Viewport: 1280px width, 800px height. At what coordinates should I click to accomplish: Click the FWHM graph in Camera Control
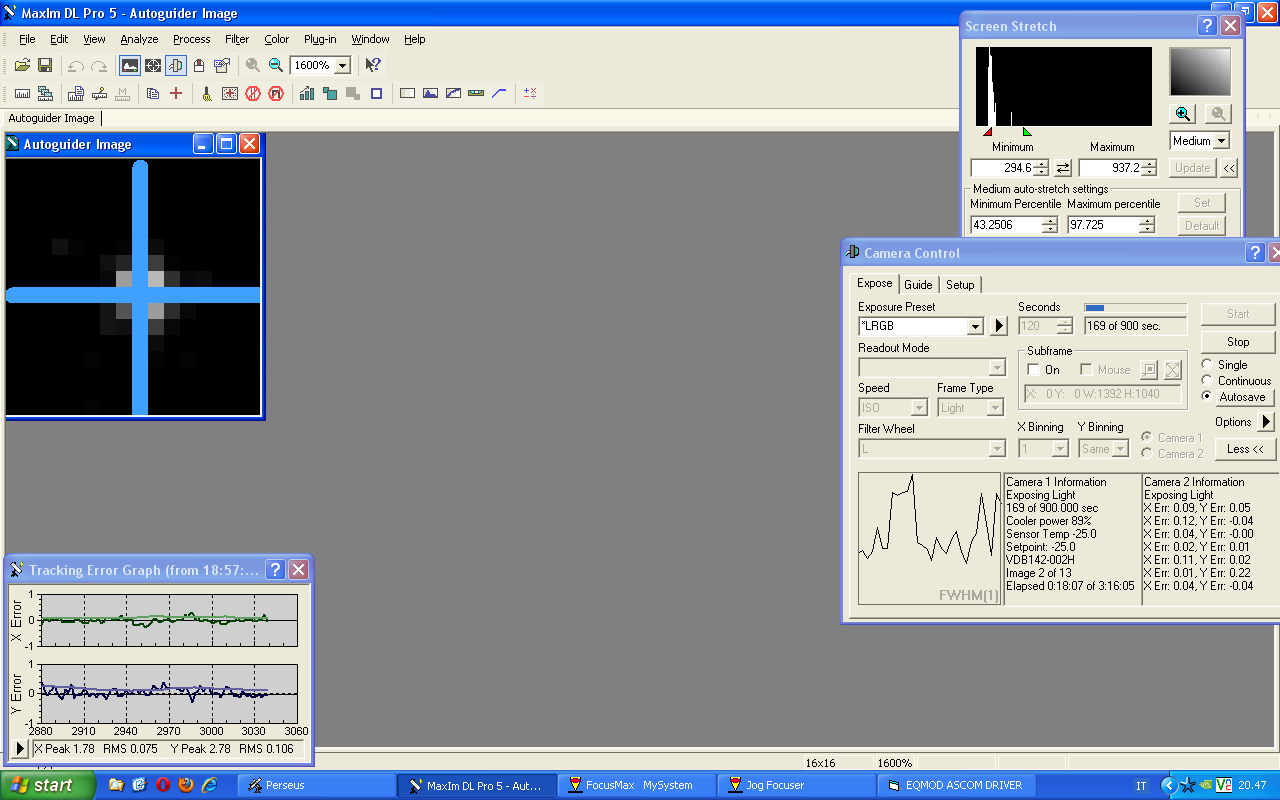pyautogui.click(x=929, y=539)
